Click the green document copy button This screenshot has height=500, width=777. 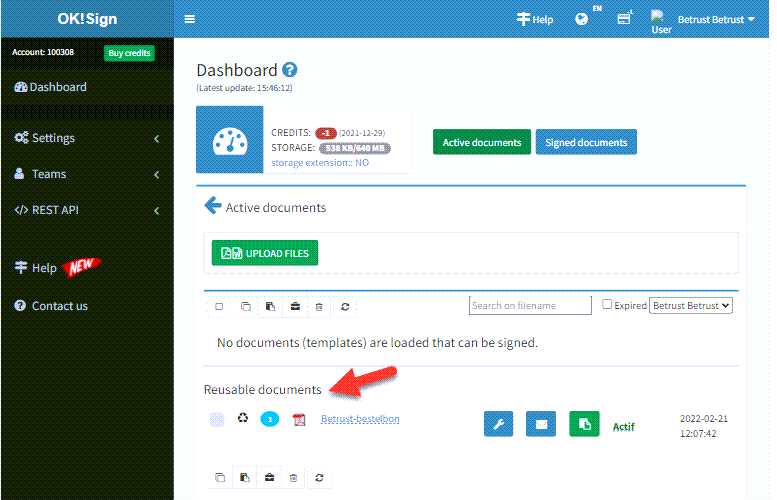click(x=584, y=424)
